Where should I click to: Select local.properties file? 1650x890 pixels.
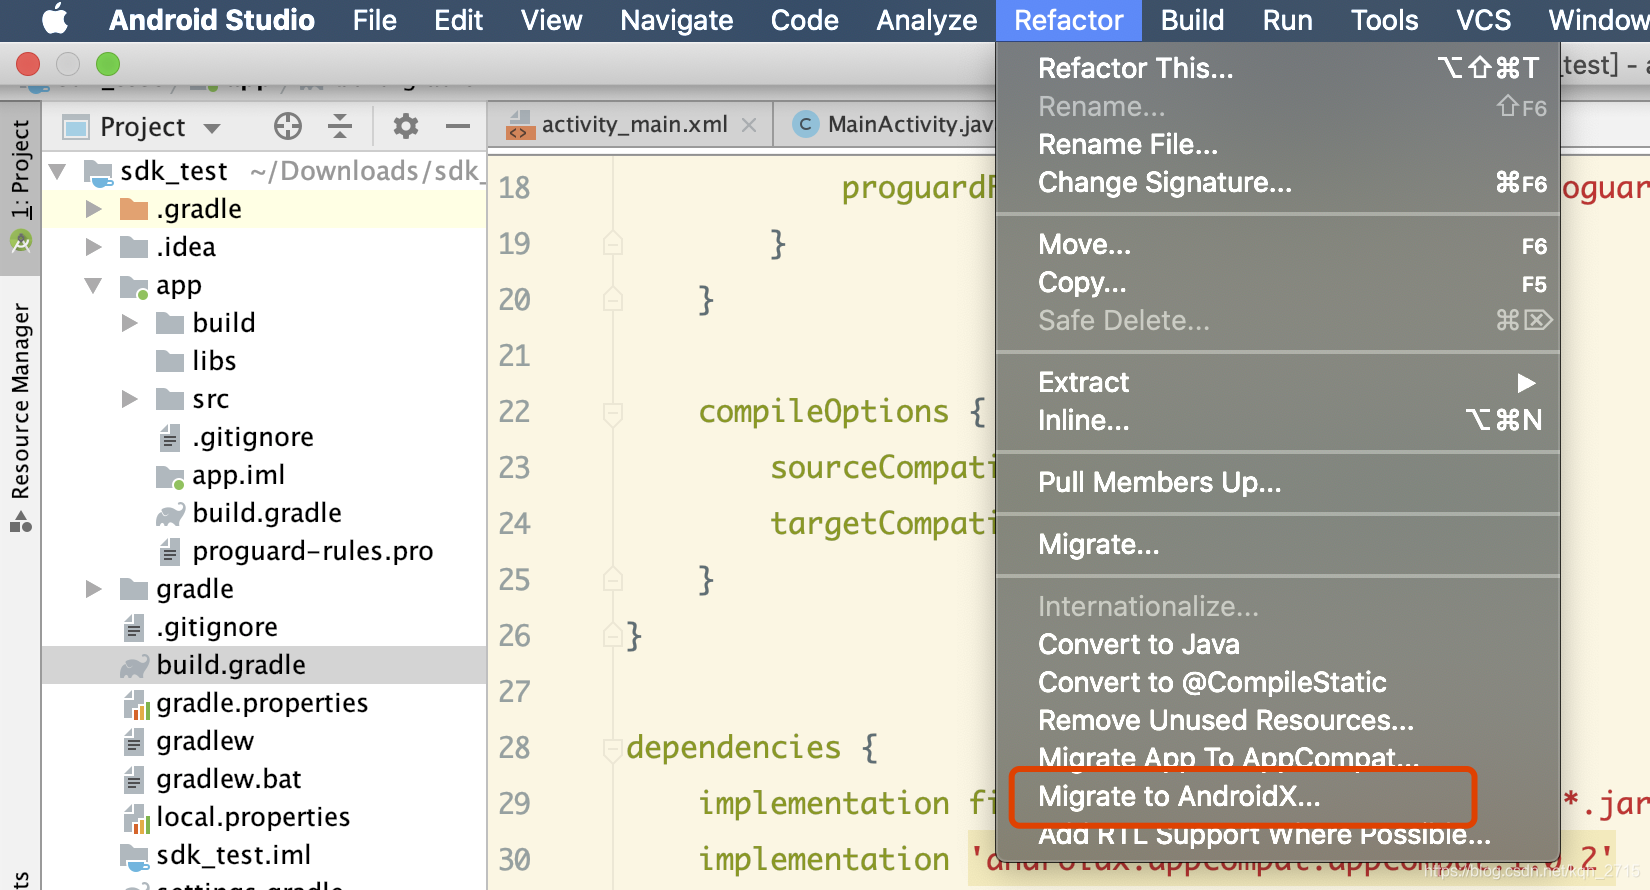(252, 817)
